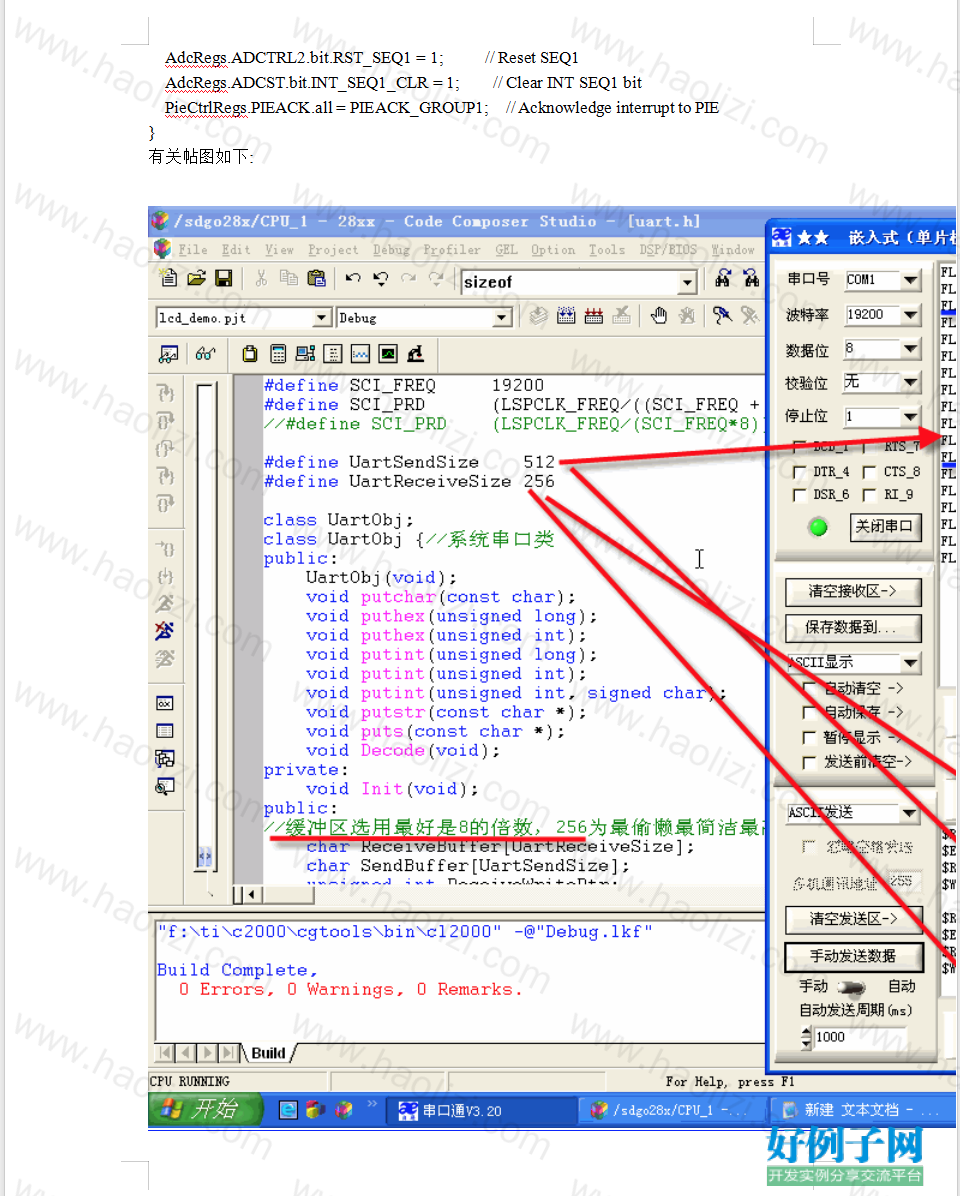
Task: Open the 停止位 dropdown
Action: [910, 416]
